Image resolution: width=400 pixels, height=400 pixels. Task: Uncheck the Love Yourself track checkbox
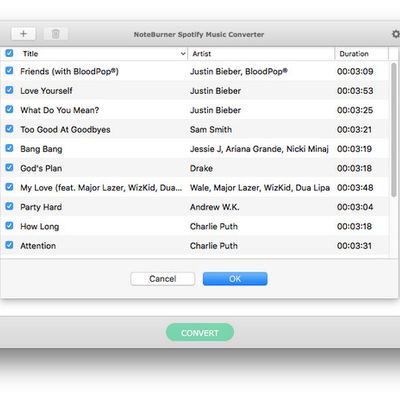click(x=9, y=90)
